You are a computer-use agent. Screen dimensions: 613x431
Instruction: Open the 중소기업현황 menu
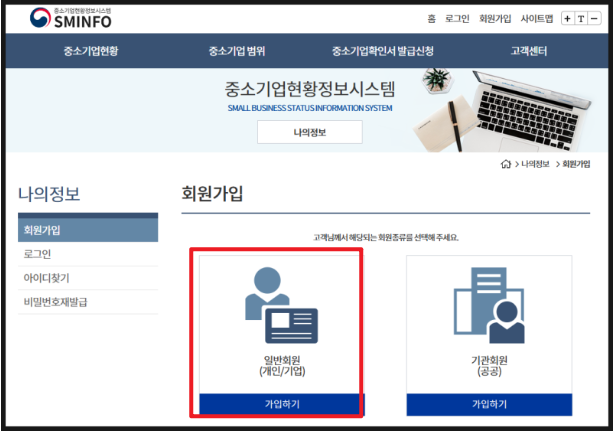pos(91,51)
